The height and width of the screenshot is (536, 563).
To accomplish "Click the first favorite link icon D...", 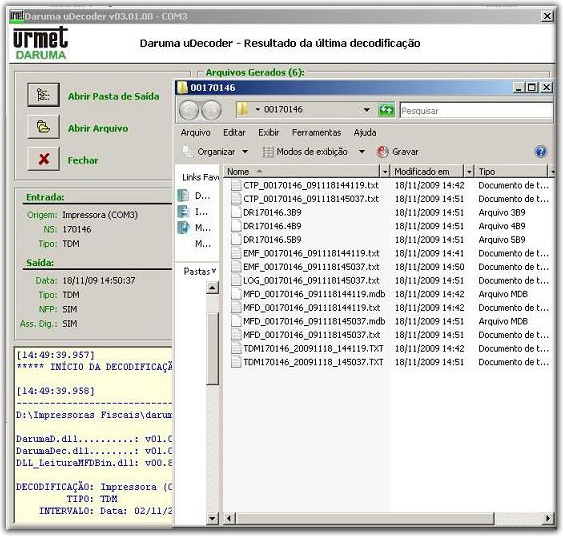I will (183, 195).
